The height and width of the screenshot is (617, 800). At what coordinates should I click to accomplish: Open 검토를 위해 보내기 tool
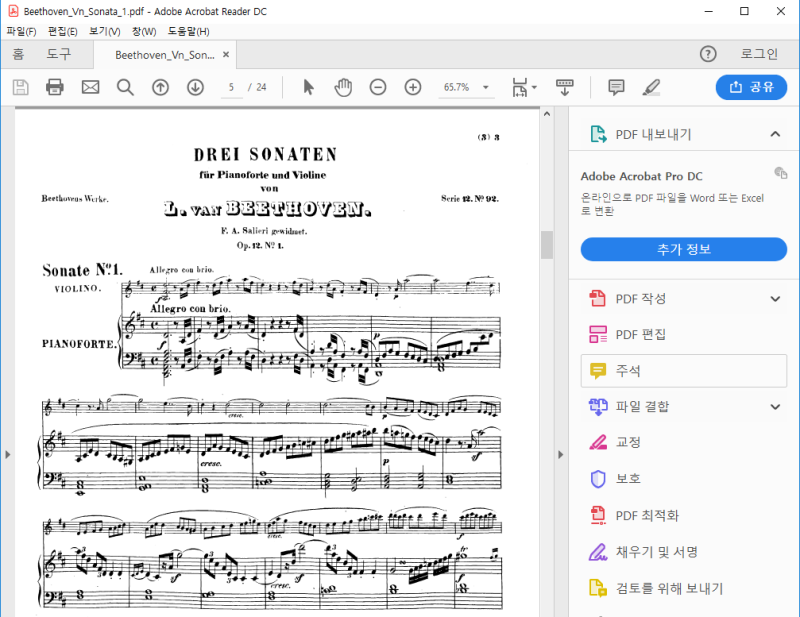669,588
